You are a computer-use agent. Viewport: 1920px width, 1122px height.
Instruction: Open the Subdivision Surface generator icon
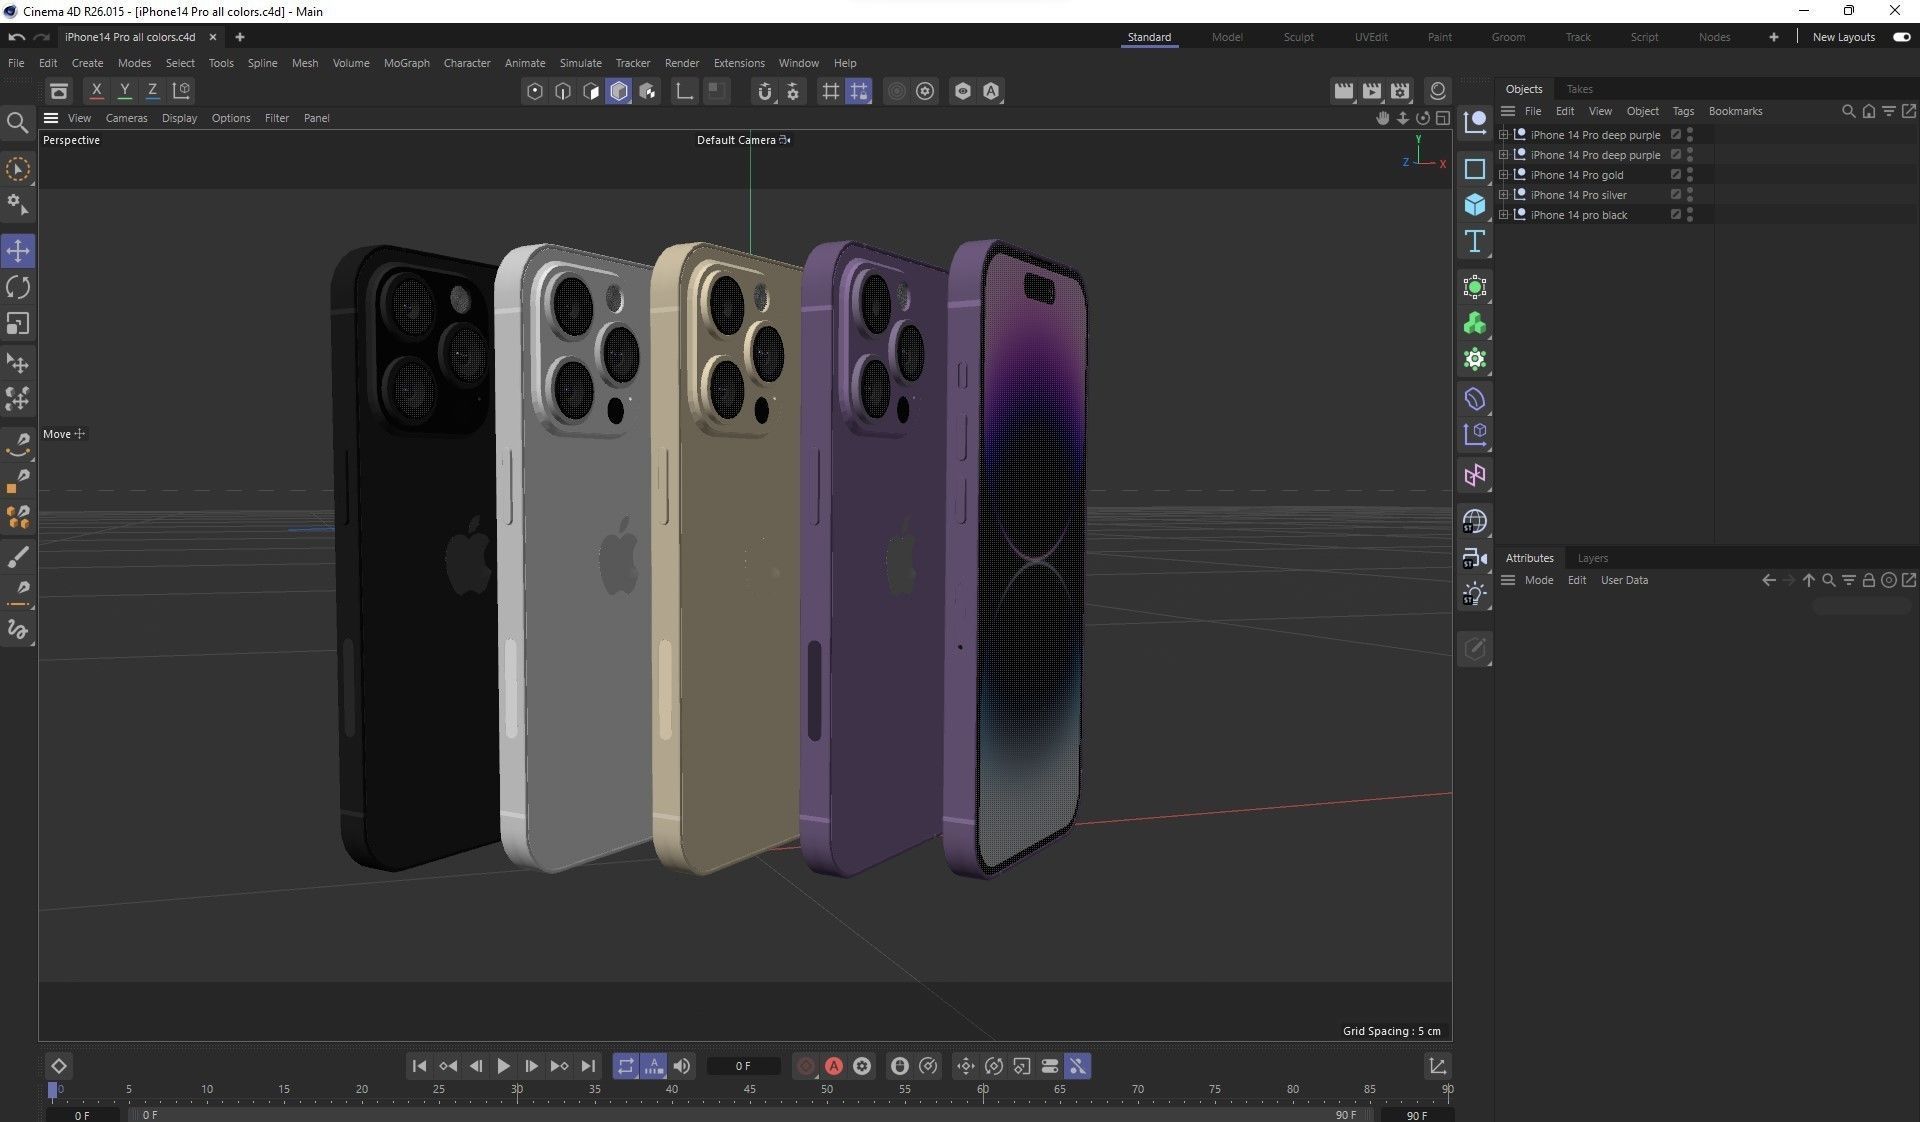pyautogui.click(x=1474, y=287)
